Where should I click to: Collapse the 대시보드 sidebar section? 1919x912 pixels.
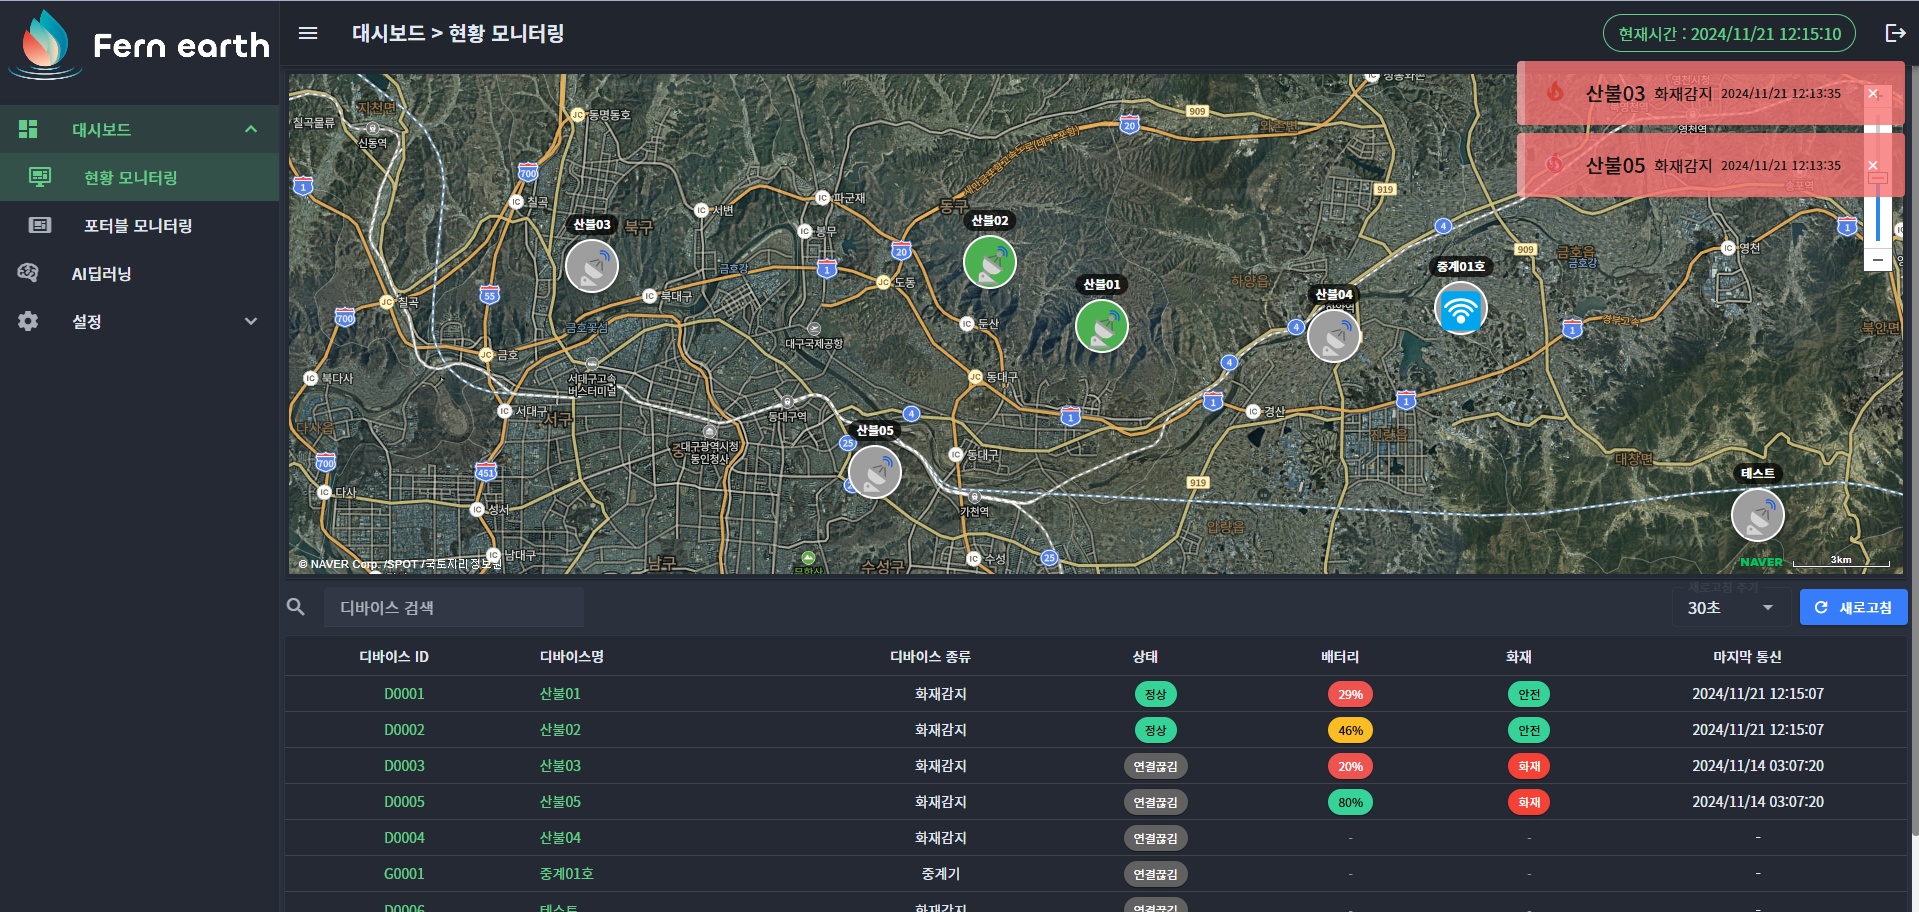251,129
